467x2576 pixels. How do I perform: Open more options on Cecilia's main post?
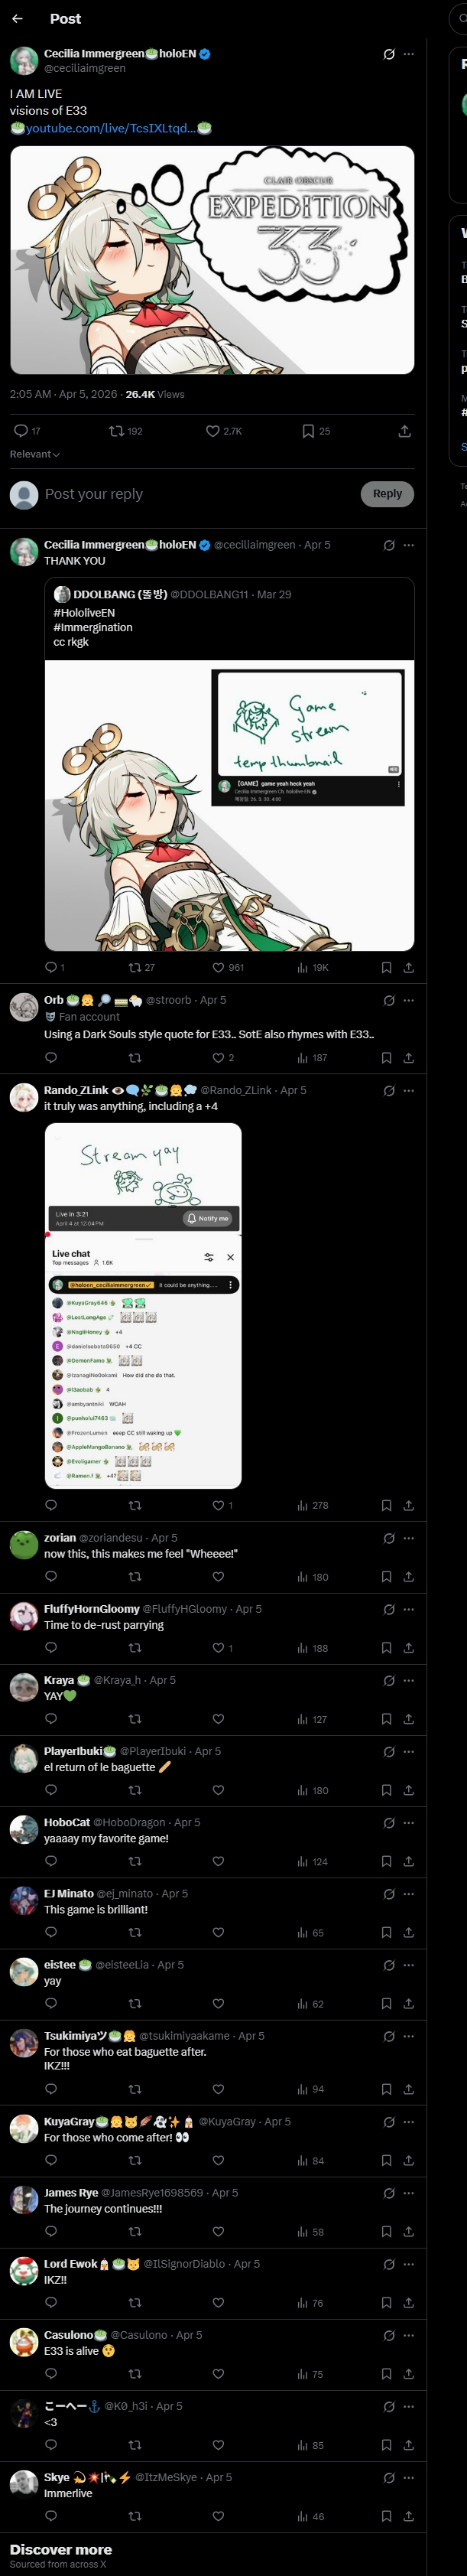(x=408, y=54)
